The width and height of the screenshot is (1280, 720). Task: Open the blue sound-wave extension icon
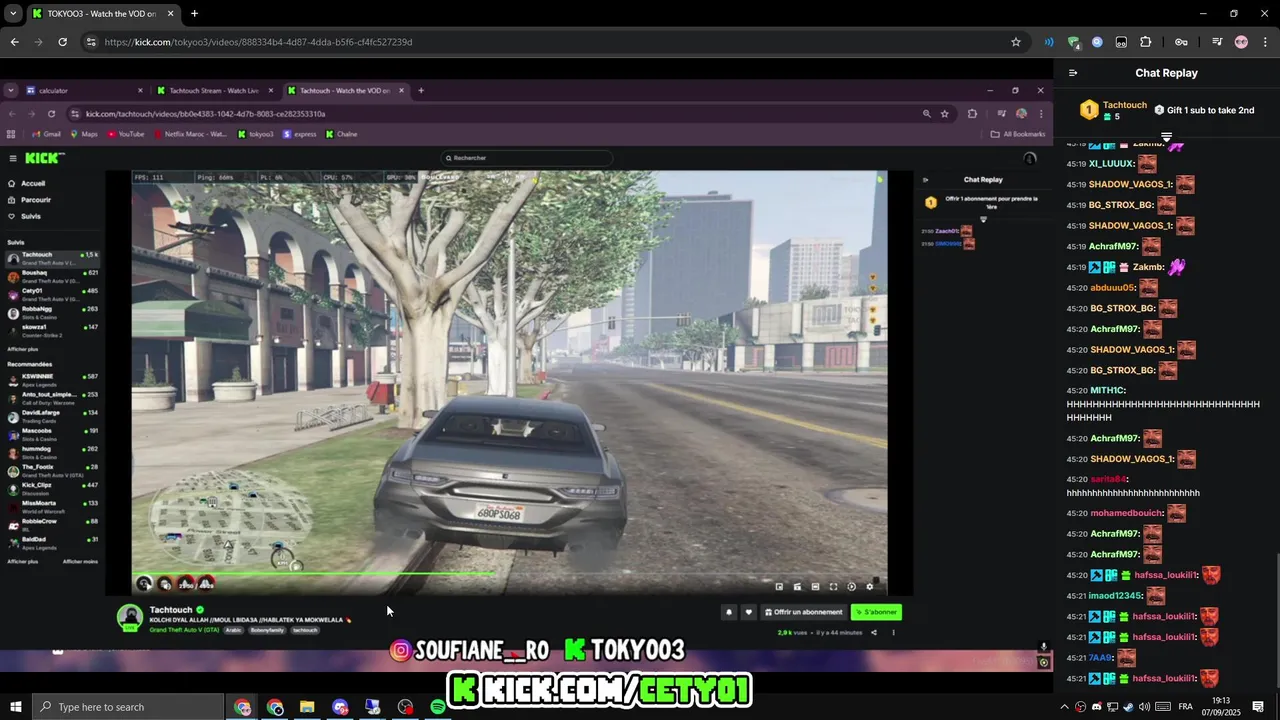pyautogui.click(x=1049, y=42)
